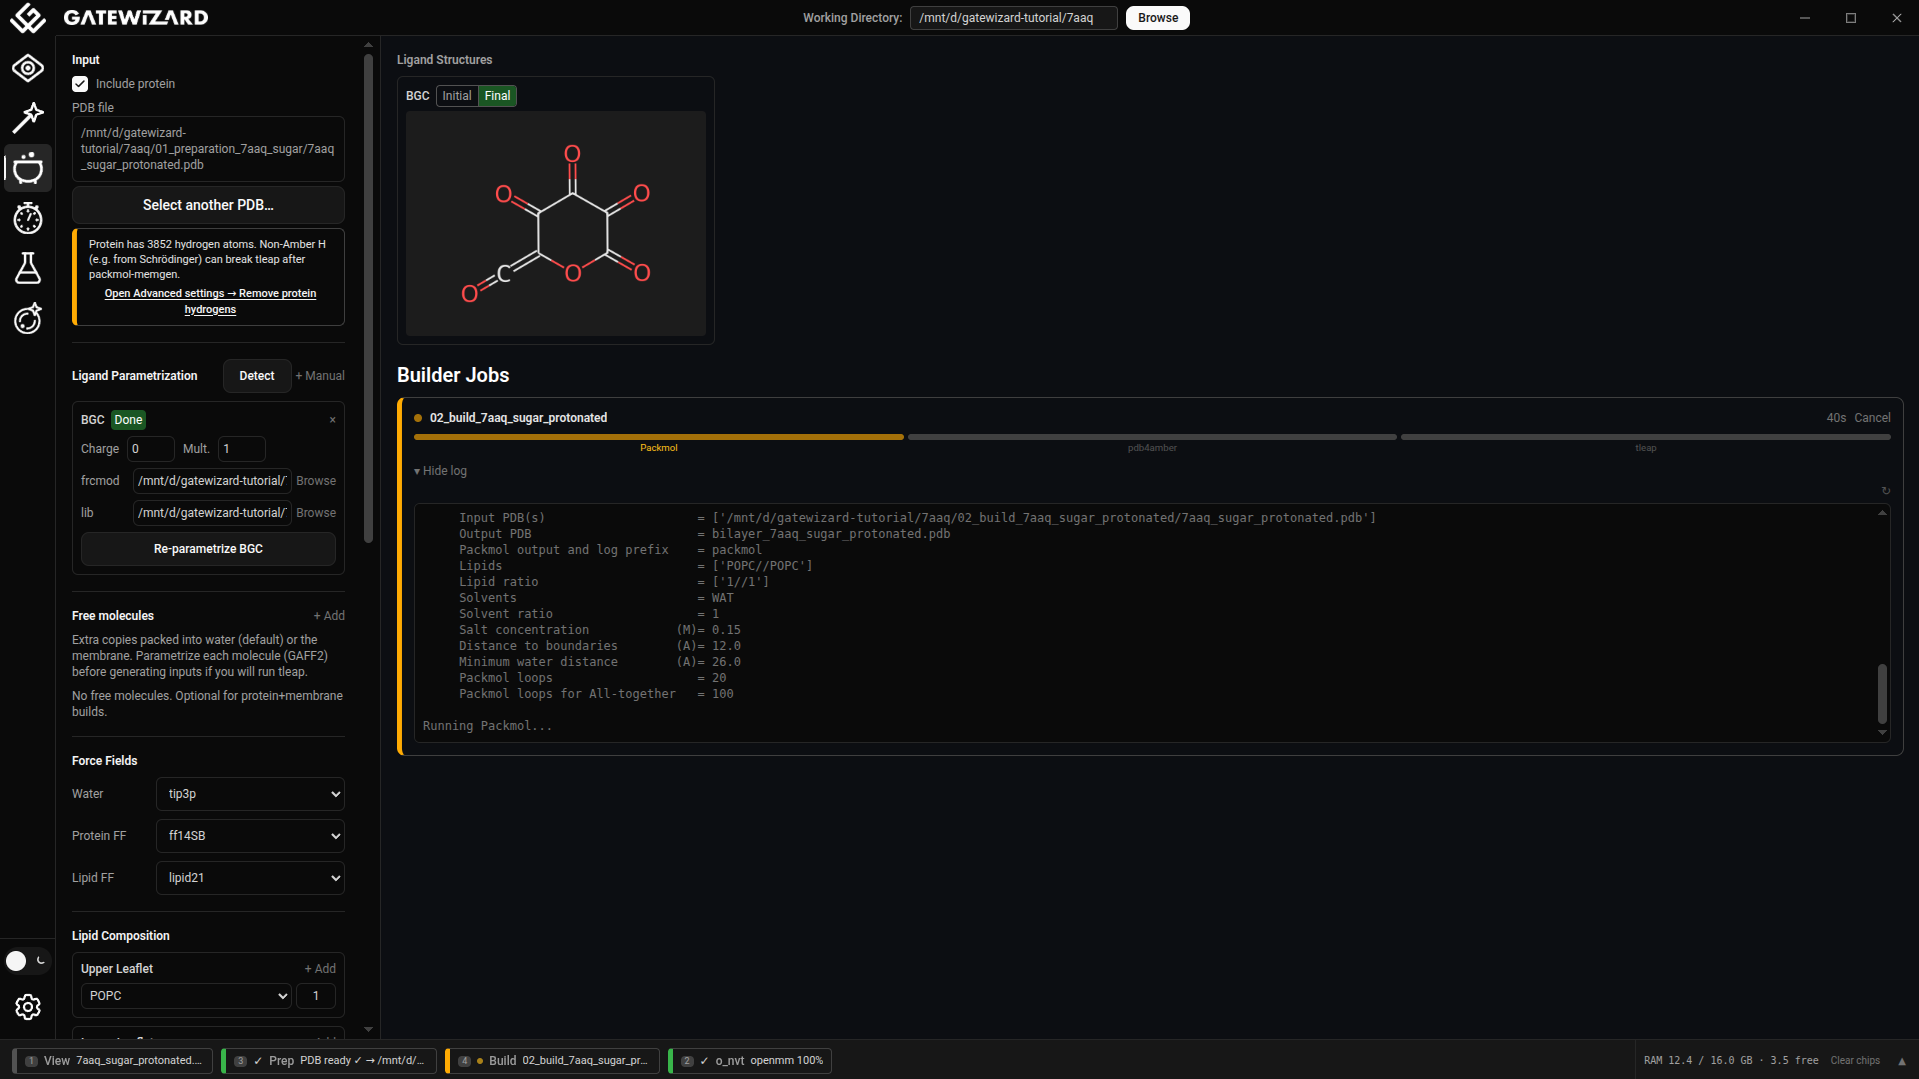Show the Initial BGC ligand structure

point(457,96)
